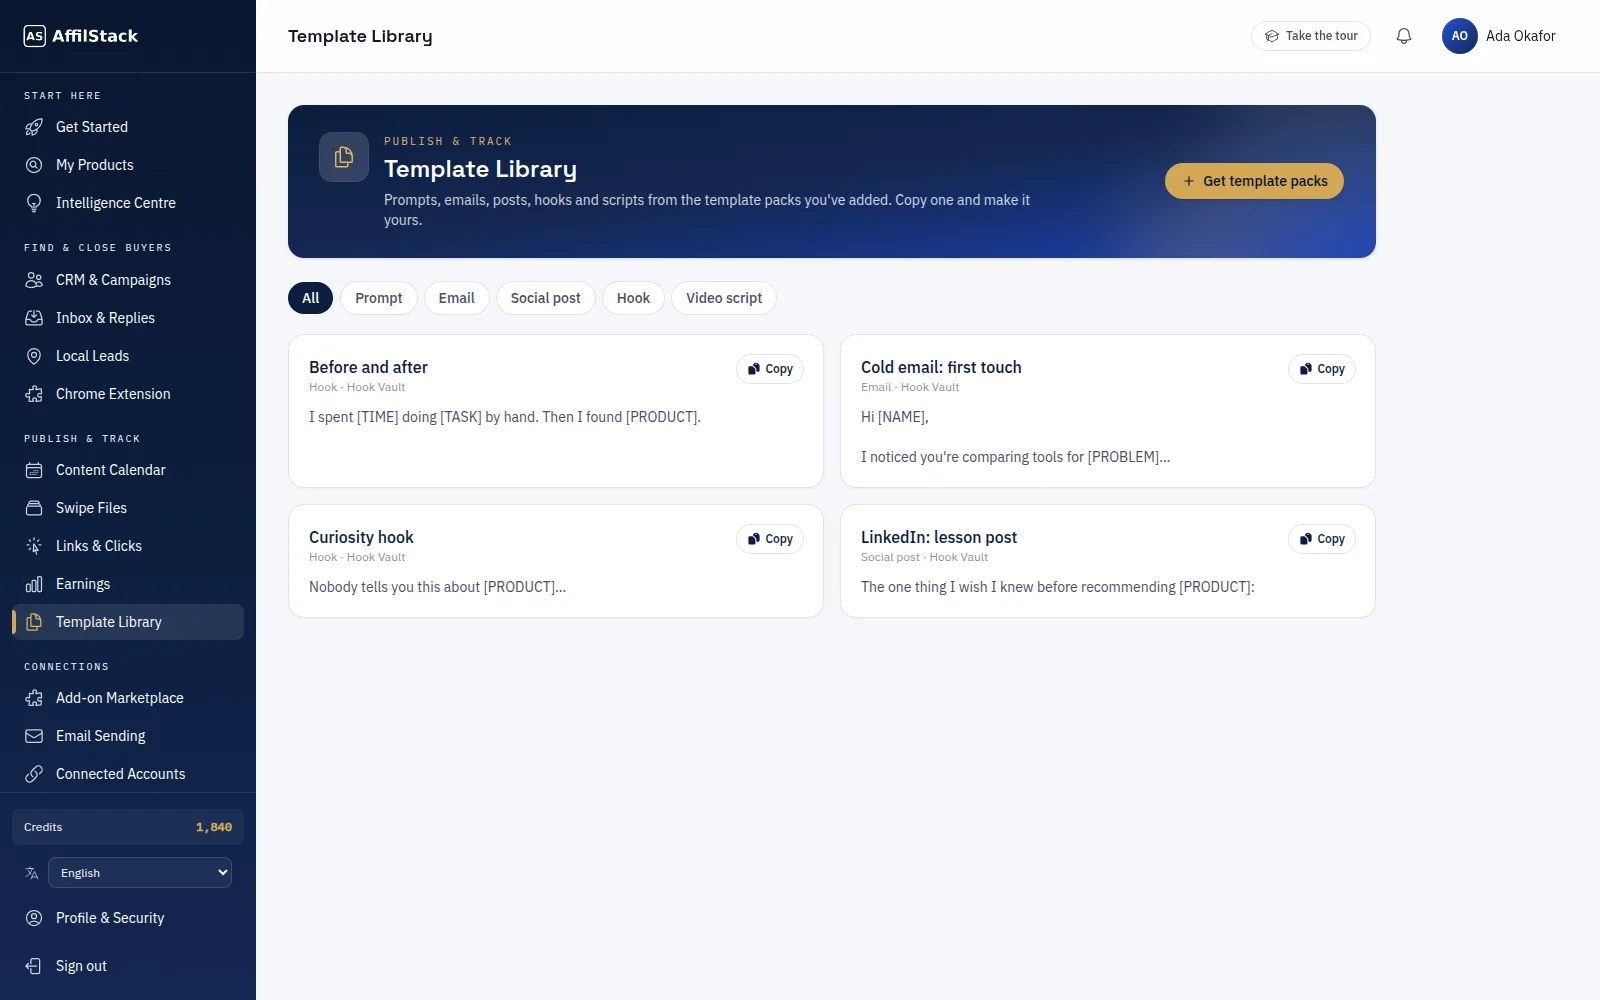This screenshot has height=1000, width=1600.
Task: Open notifications bell
Action: [x=1404, y=36]
